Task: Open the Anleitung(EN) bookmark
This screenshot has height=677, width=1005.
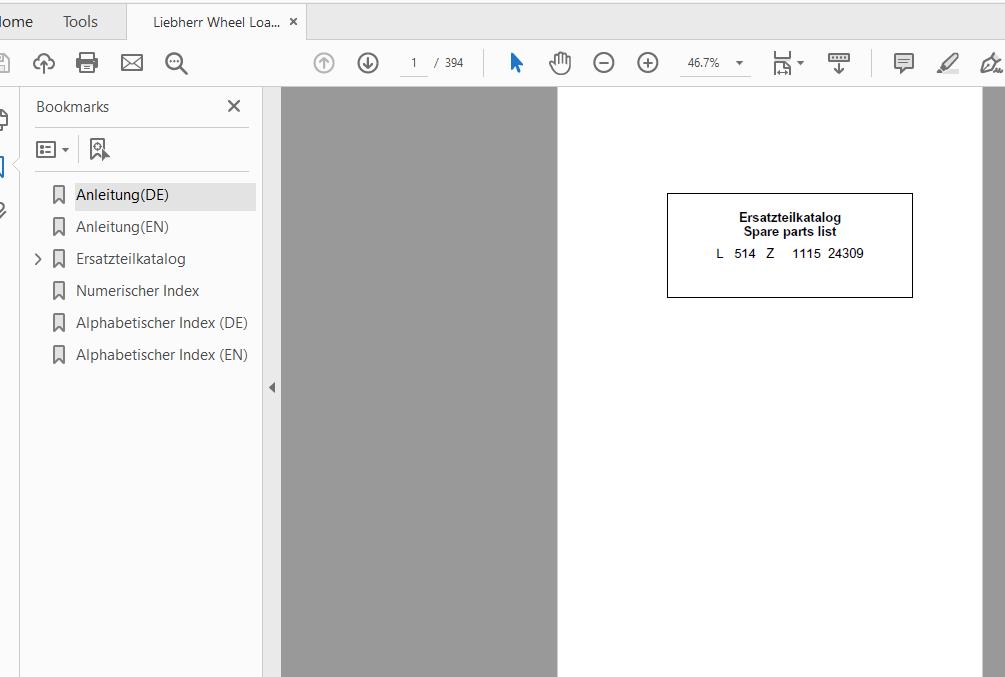Action: [x=122, y=227]
